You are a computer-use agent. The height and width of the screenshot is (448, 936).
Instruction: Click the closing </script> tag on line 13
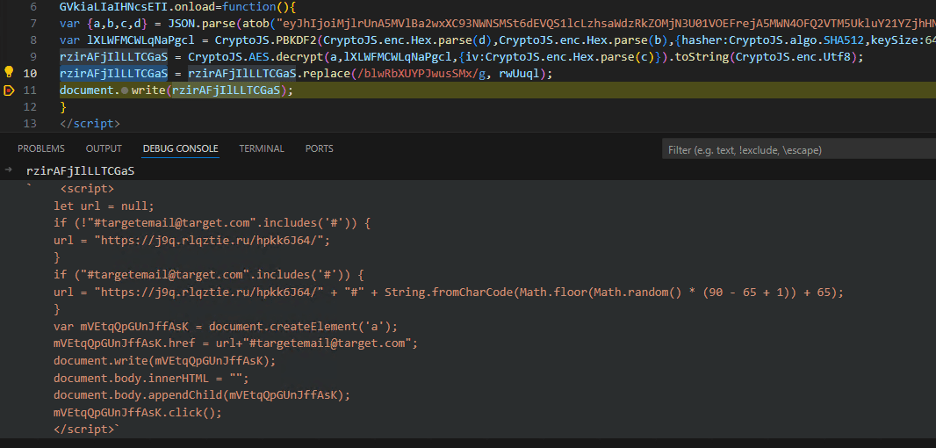pos(90,124)
